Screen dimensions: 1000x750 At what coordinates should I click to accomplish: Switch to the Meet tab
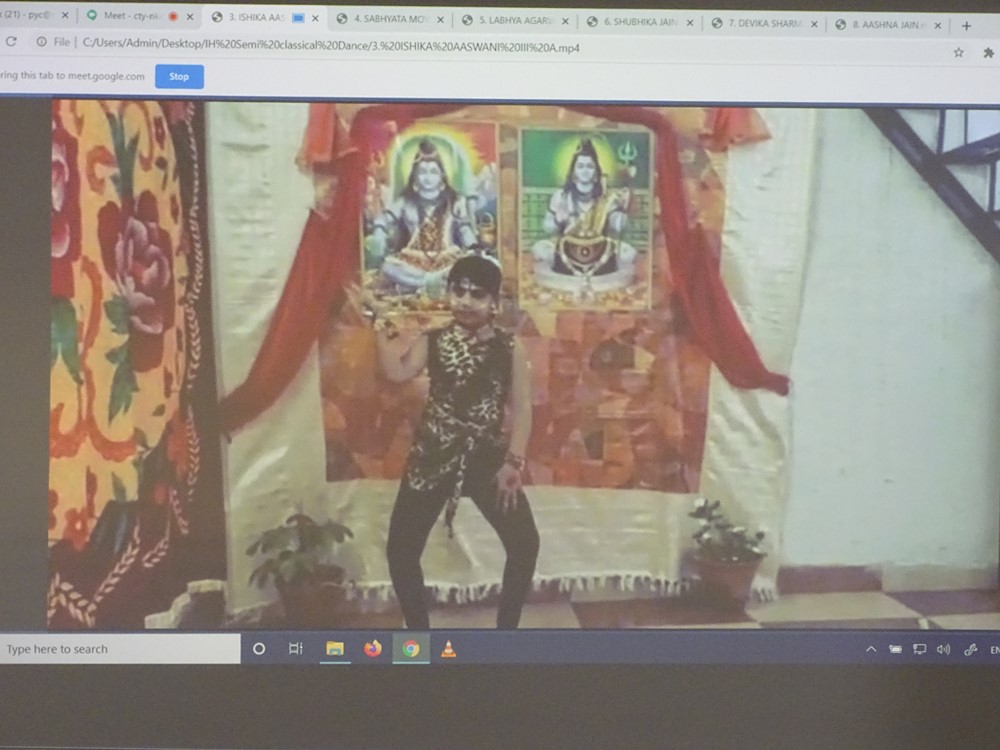(139, 16)
